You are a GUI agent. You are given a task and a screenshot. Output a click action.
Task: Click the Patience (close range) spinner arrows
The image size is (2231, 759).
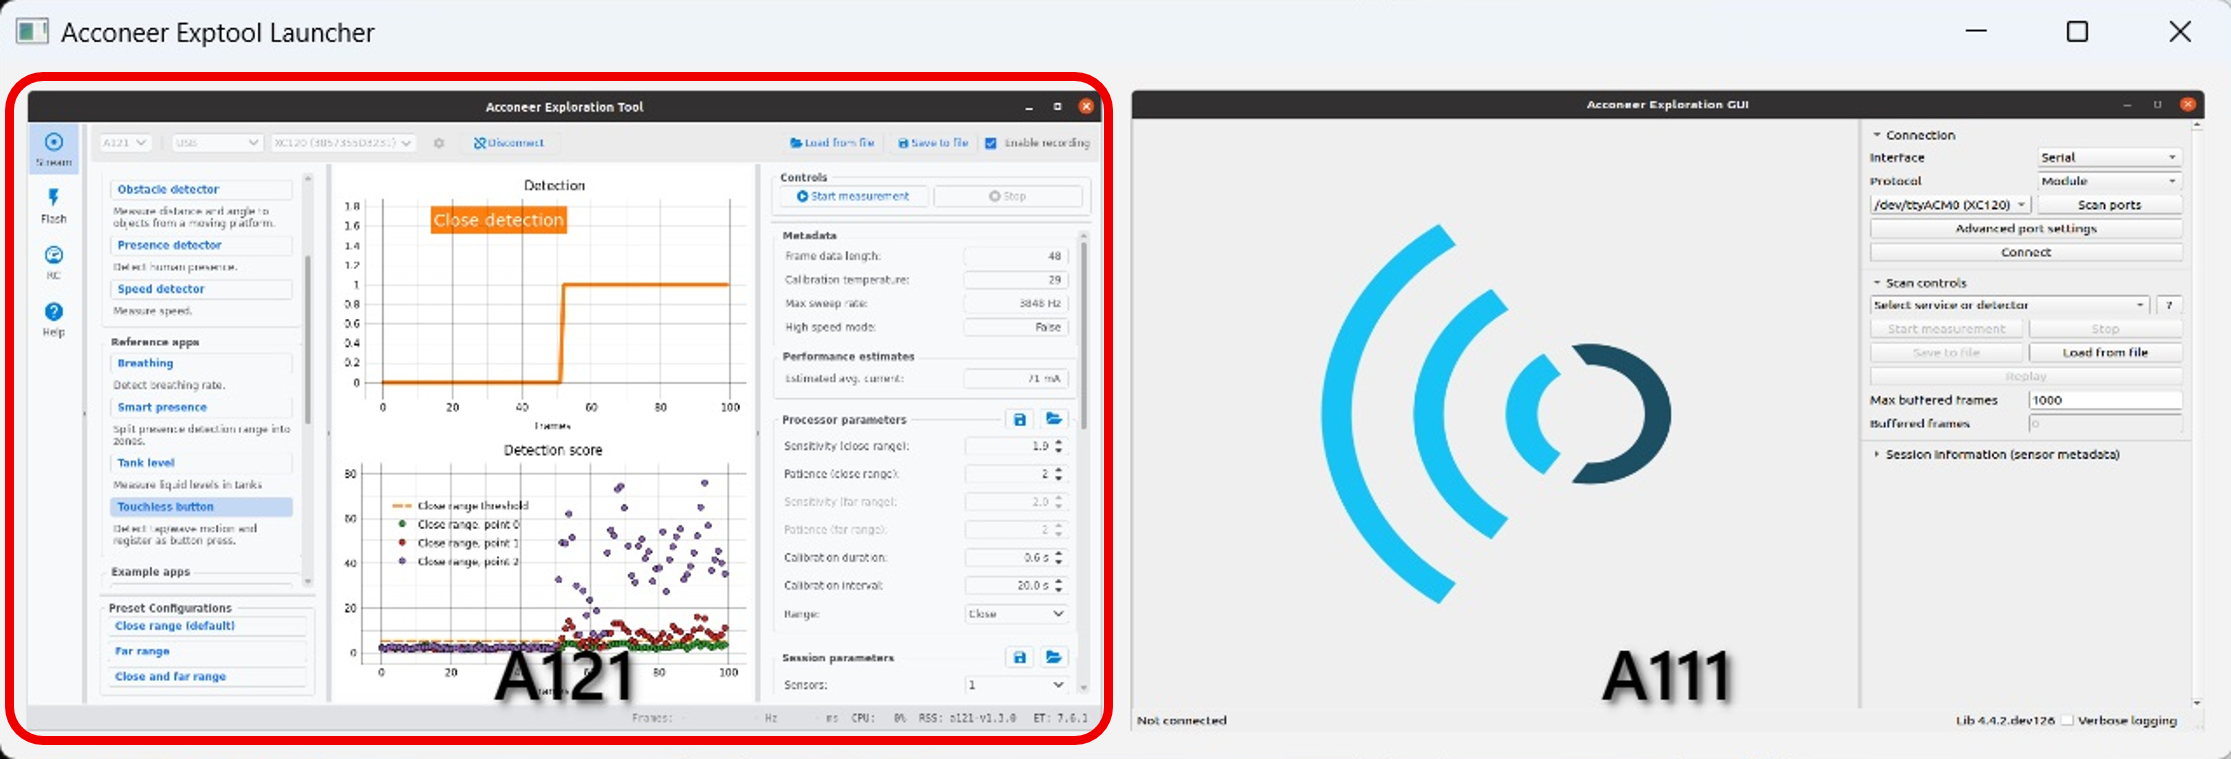(x=1059, y=474)
